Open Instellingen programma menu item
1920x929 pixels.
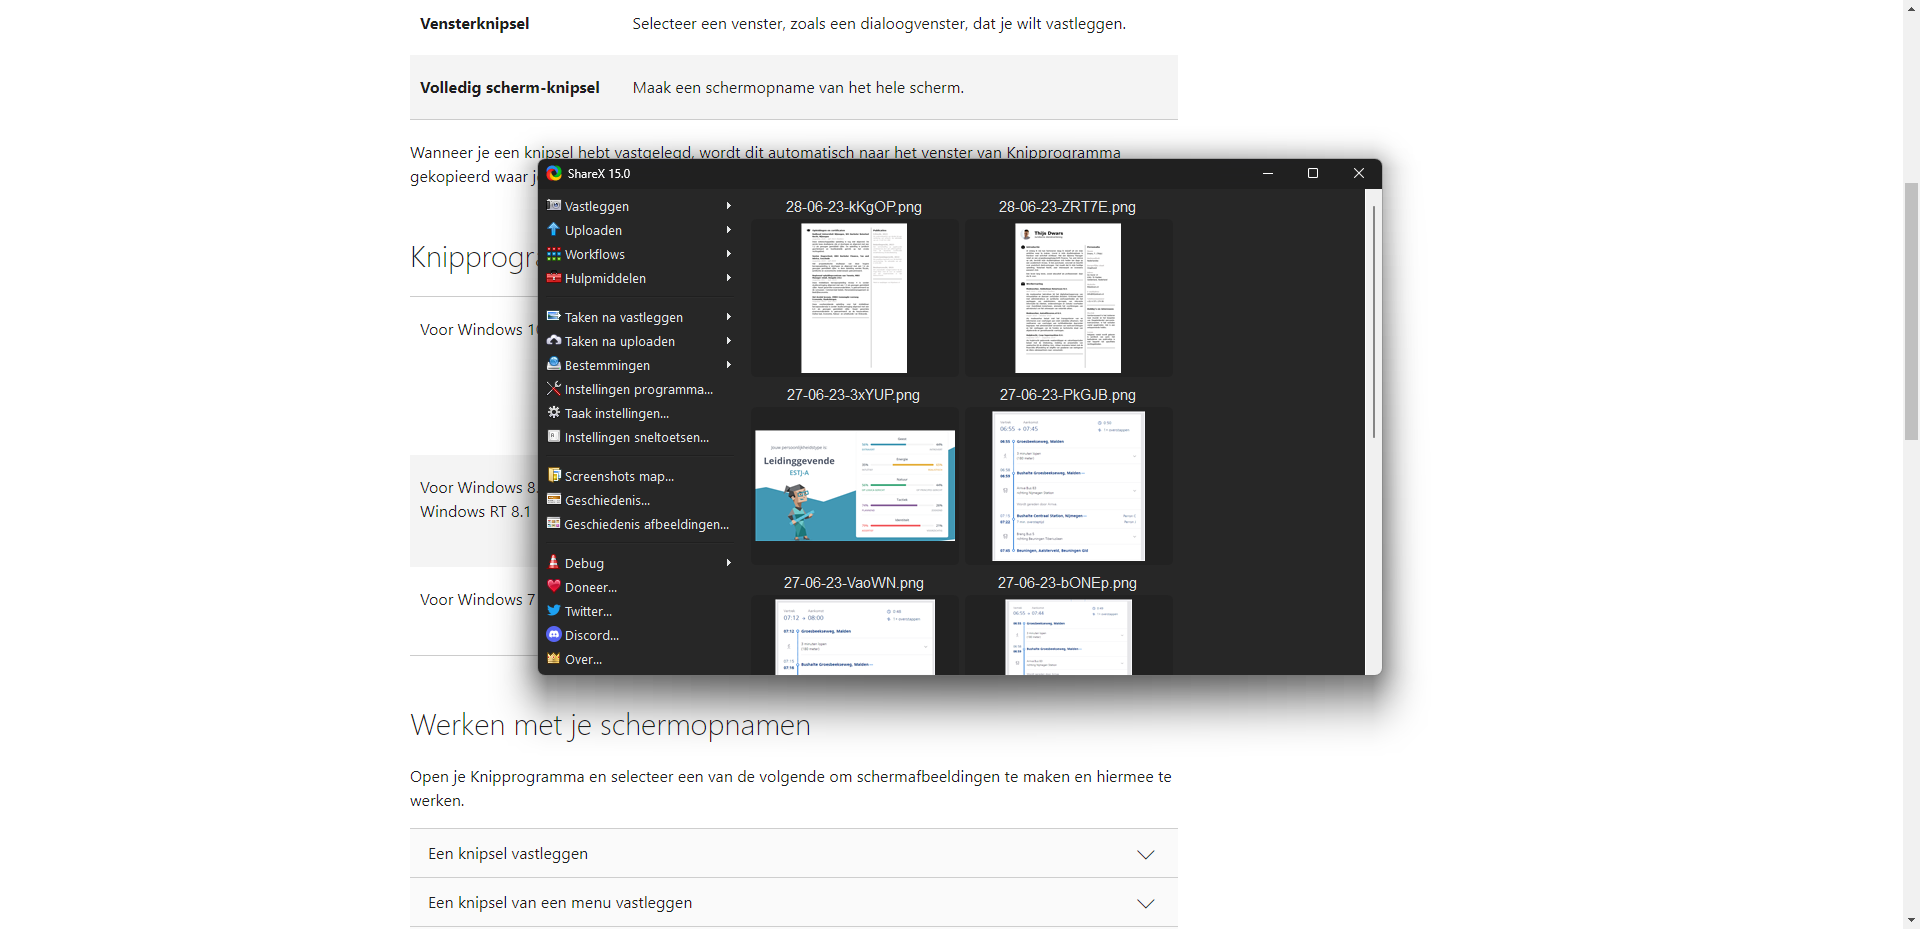point(638,390)
